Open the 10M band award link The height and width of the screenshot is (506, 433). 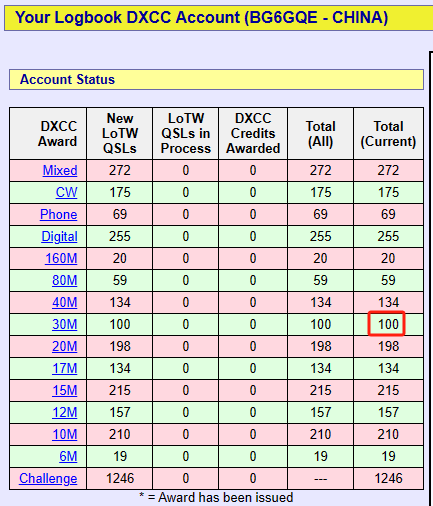coord(65,434)
